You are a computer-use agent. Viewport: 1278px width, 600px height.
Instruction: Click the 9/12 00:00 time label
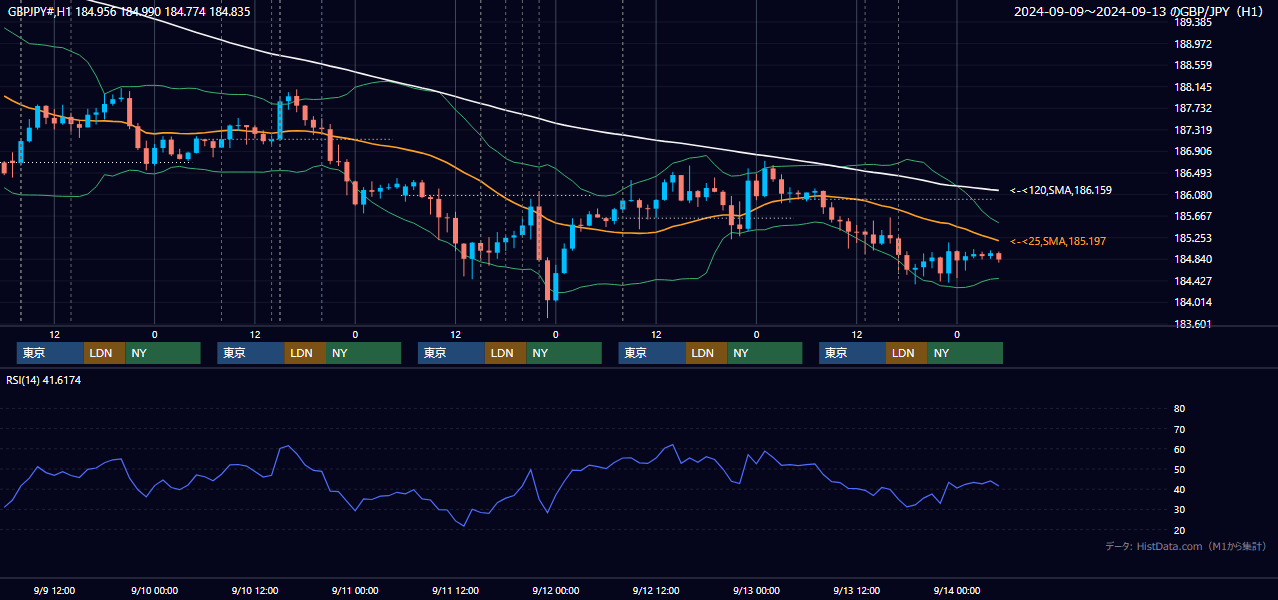555,590
